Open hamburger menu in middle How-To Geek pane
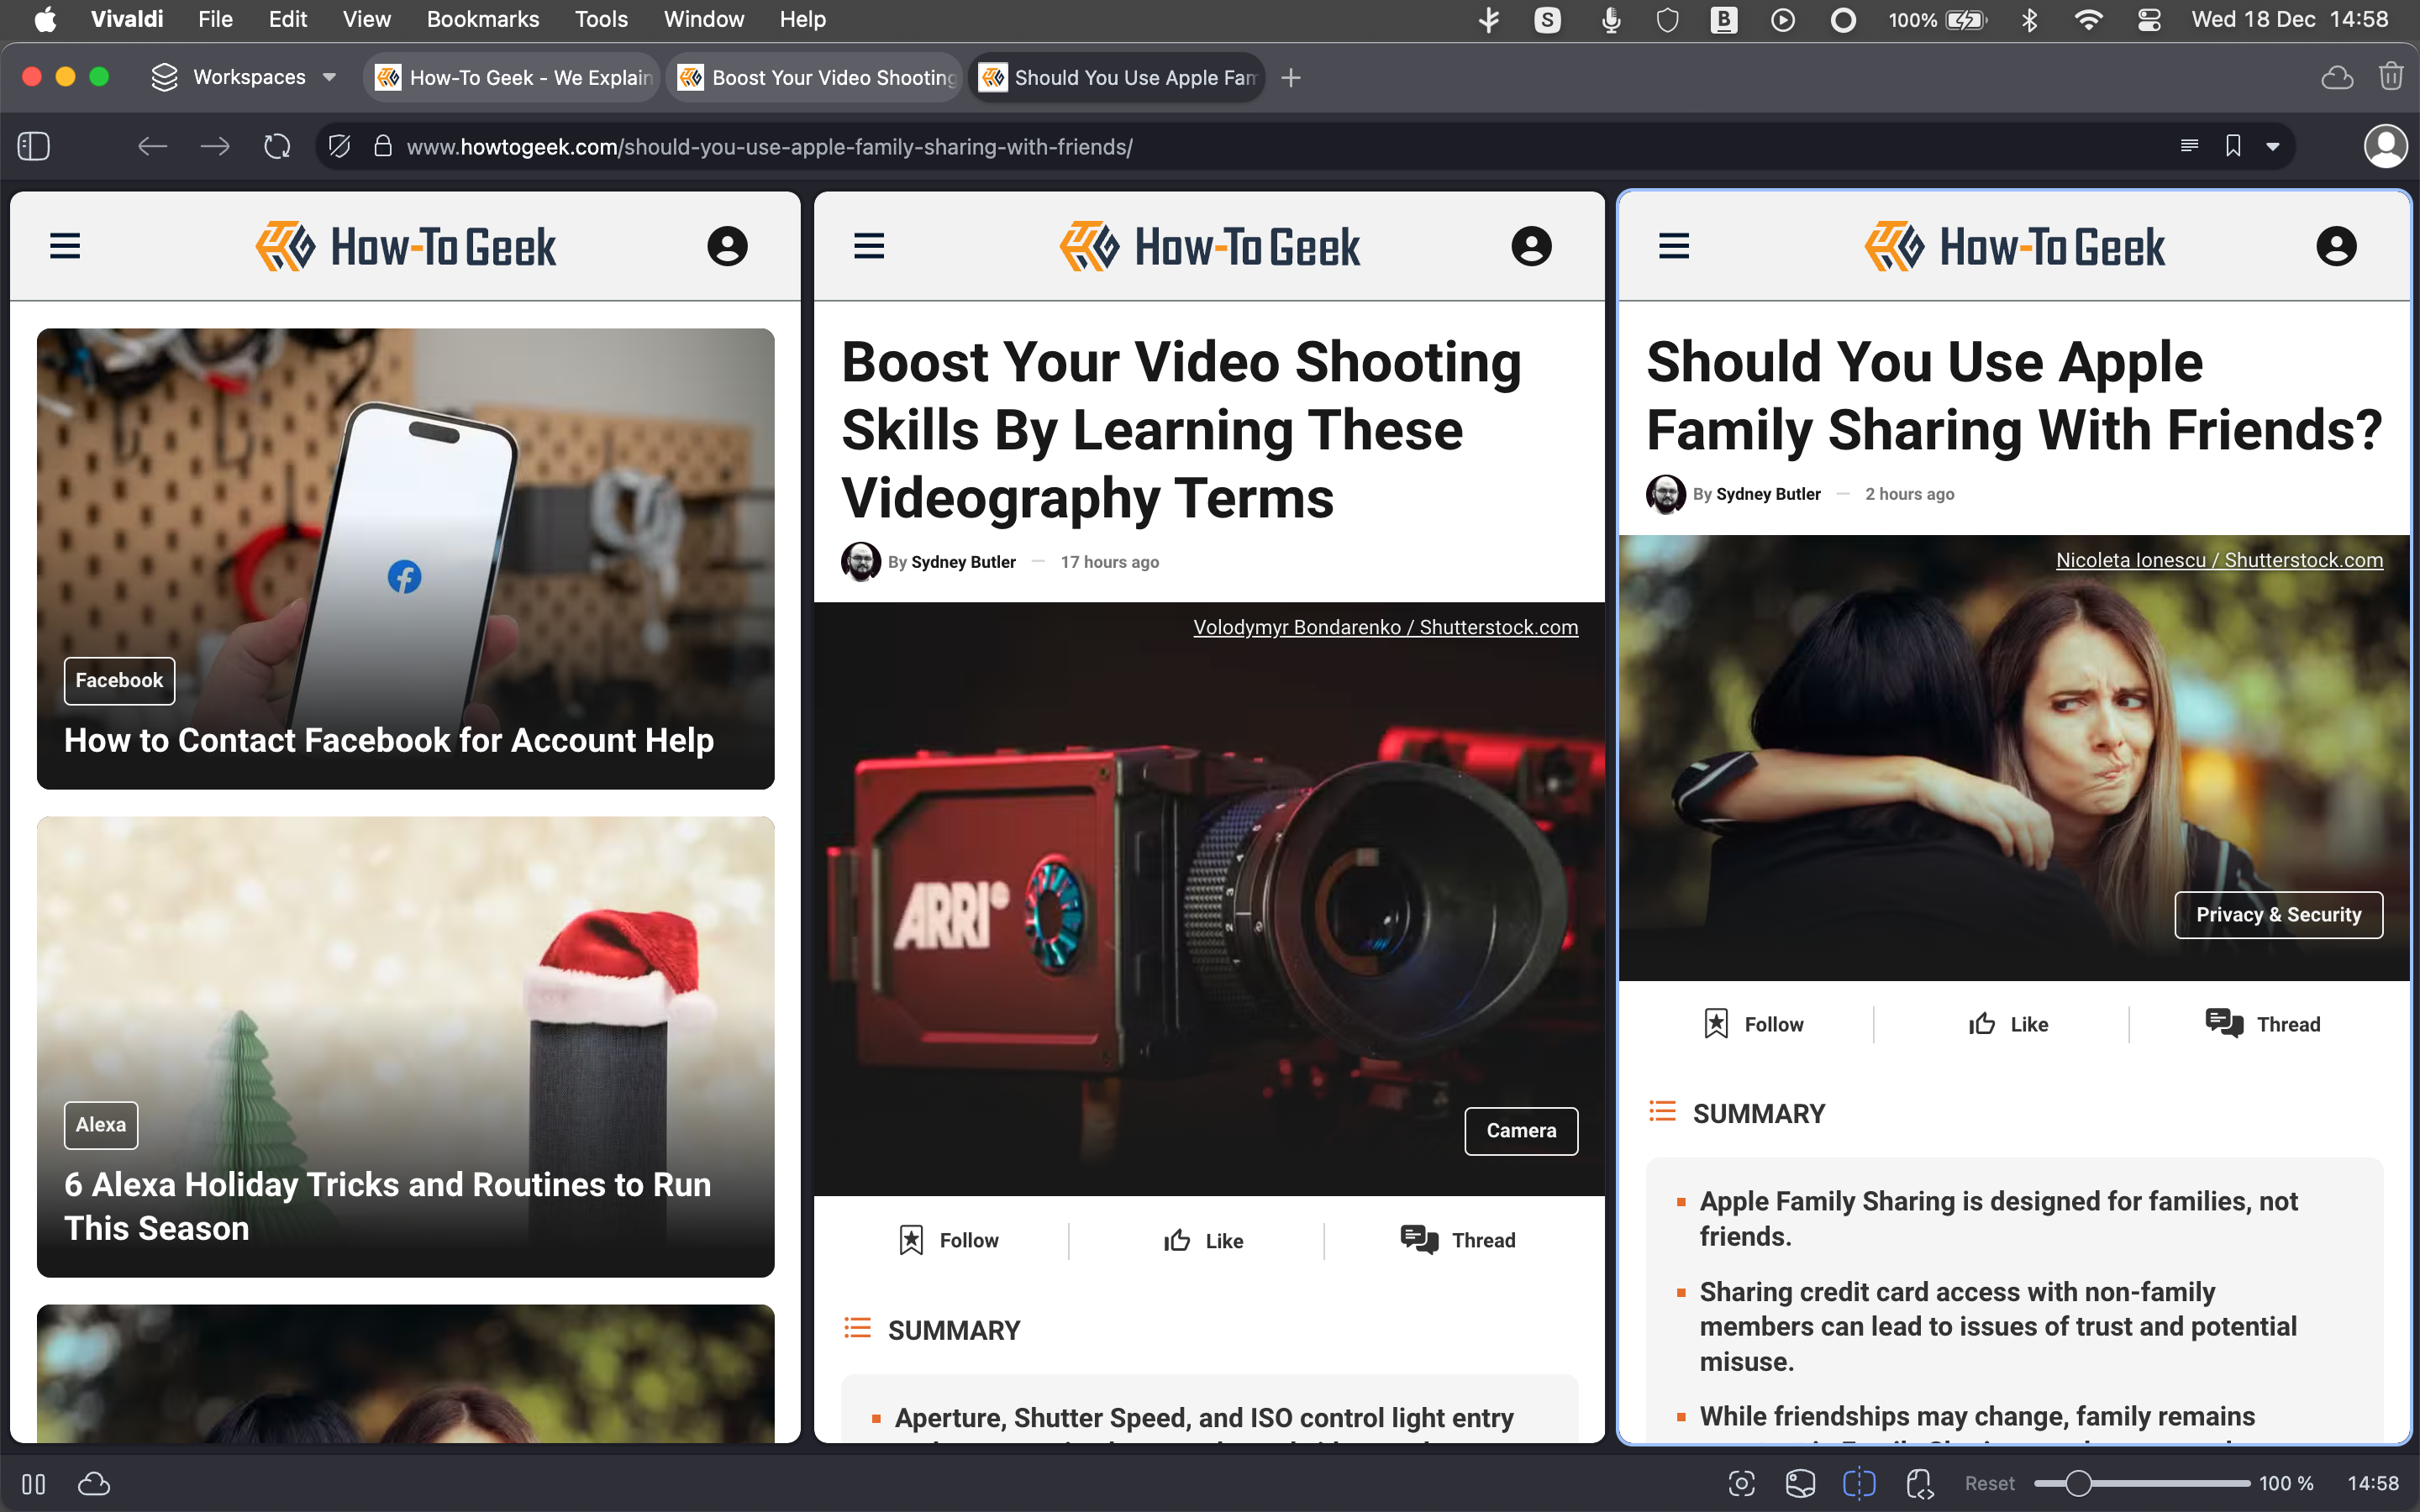2420x1512 pixels. [869, 246]
